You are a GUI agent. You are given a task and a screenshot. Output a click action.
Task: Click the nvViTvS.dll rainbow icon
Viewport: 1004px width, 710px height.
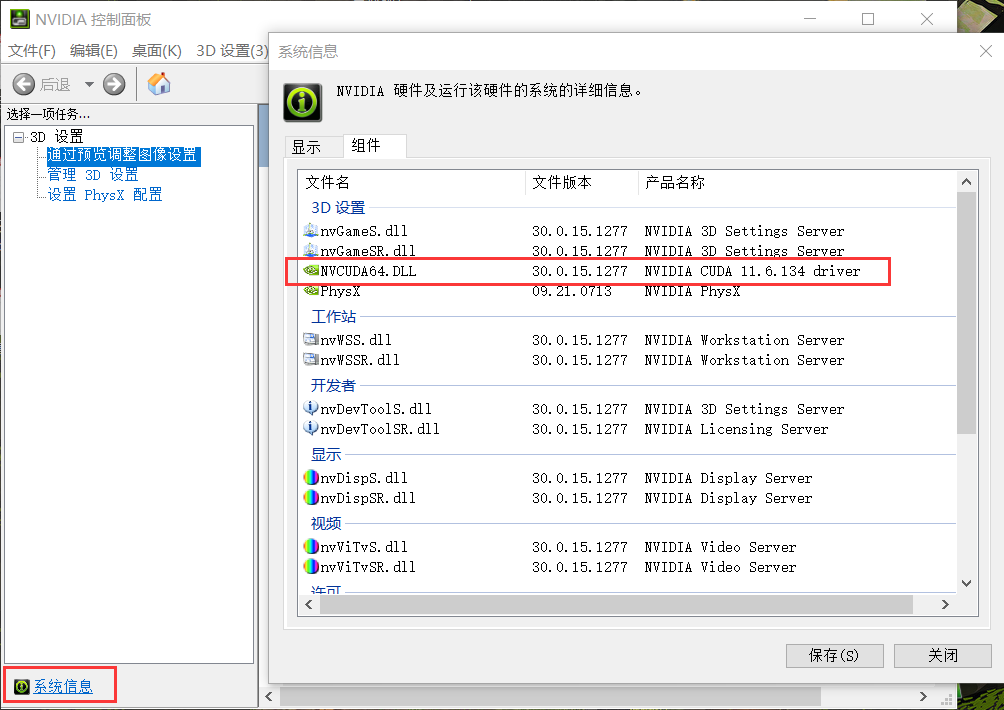311,546
